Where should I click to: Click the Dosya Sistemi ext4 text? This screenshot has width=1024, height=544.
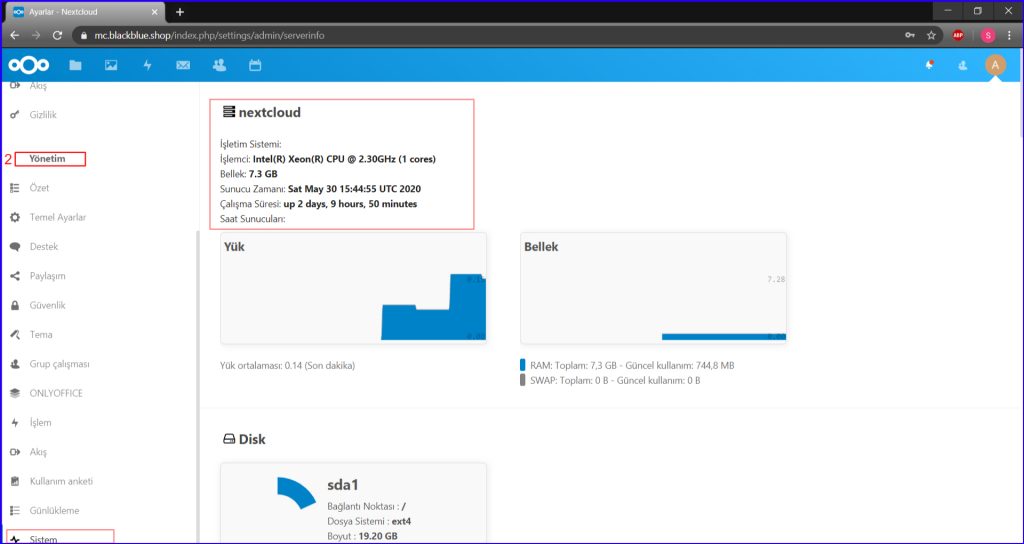(369, 521)
